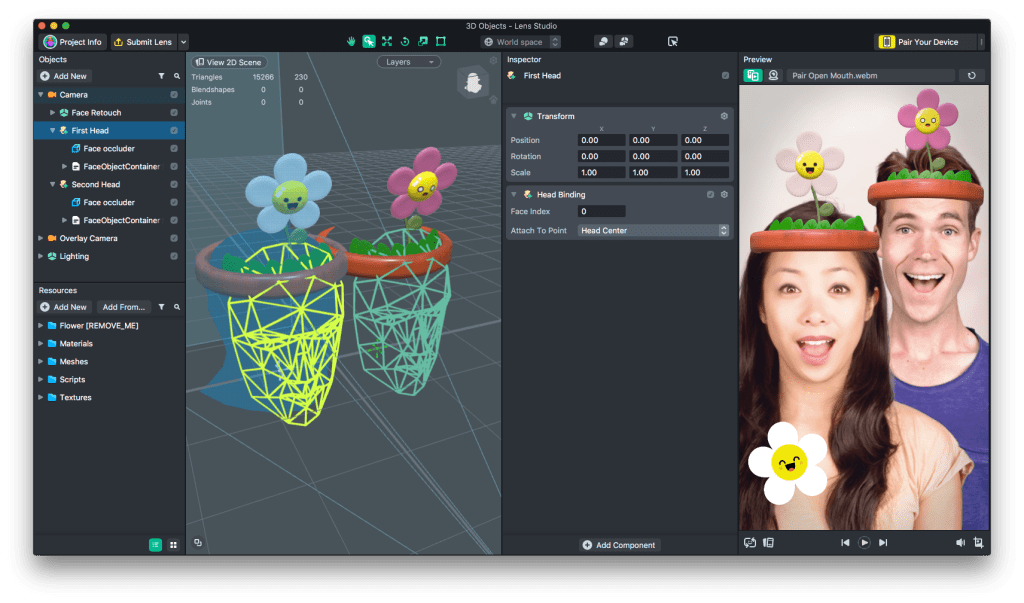Click the webcam preview source icon

(x=773, y=76)
